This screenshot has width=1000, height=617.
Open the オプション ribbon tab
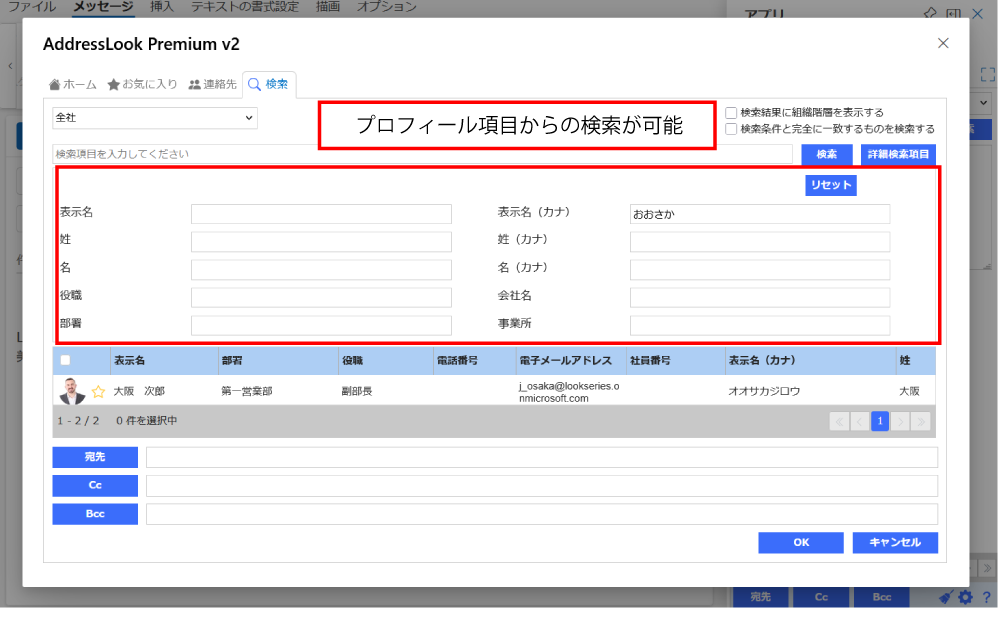coord(386,7)
